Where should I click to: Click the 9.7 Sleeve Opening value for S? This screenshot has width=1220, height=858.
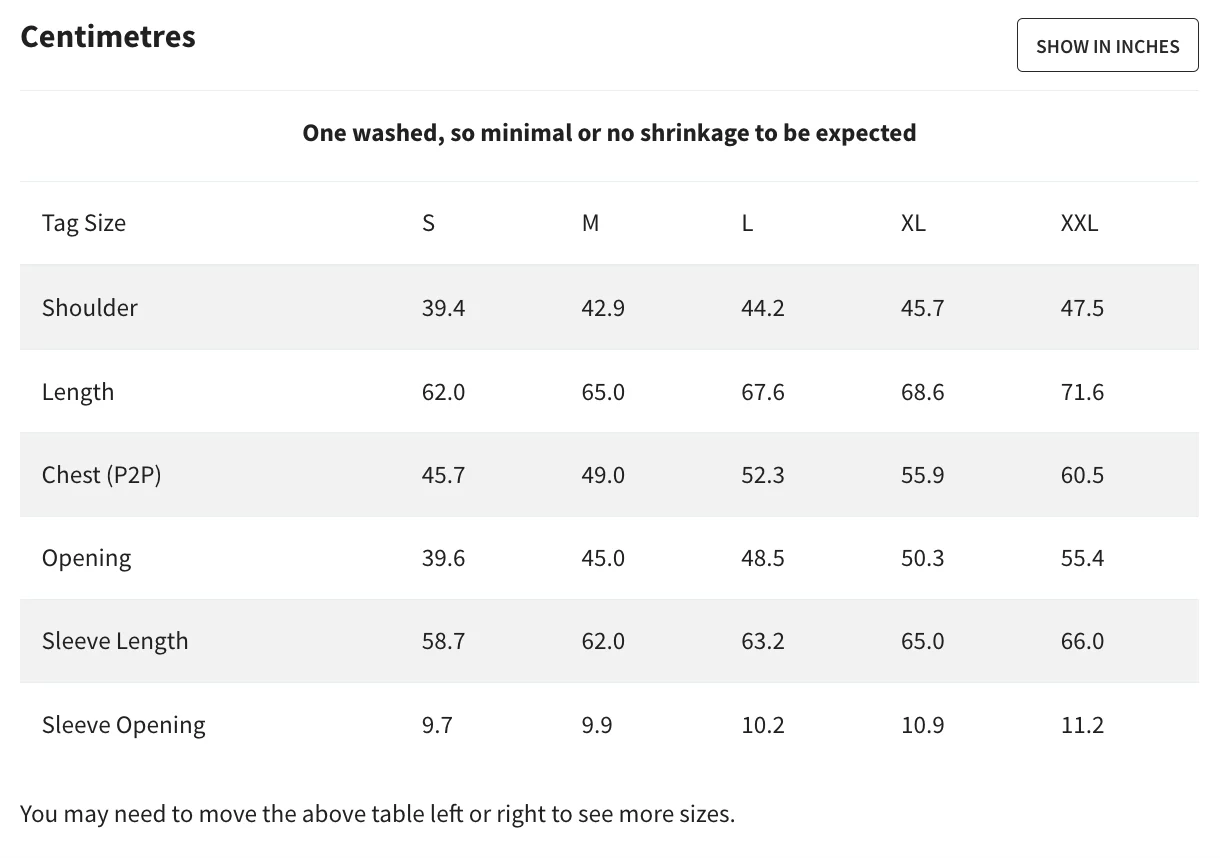[x=437, y=725]
